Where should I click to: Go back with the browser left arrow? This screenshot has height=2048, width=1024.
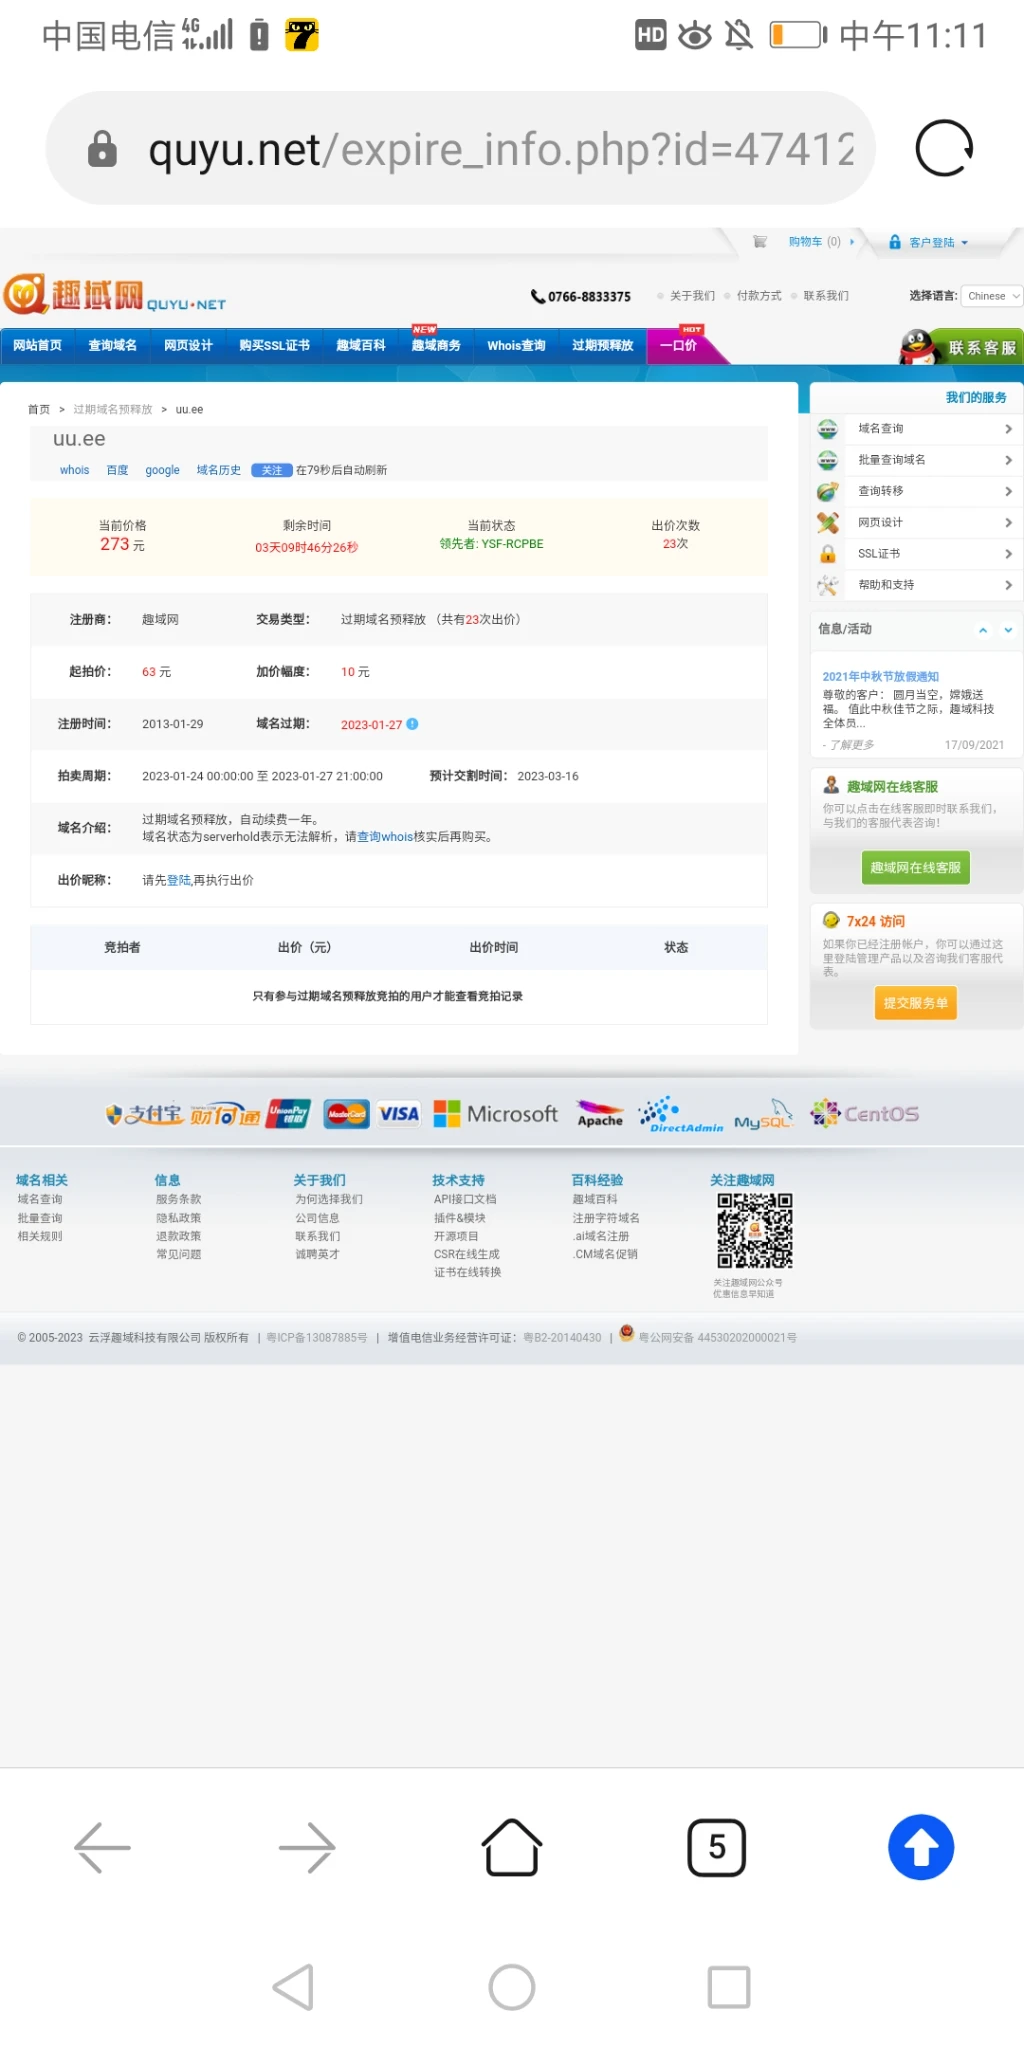102,1847
